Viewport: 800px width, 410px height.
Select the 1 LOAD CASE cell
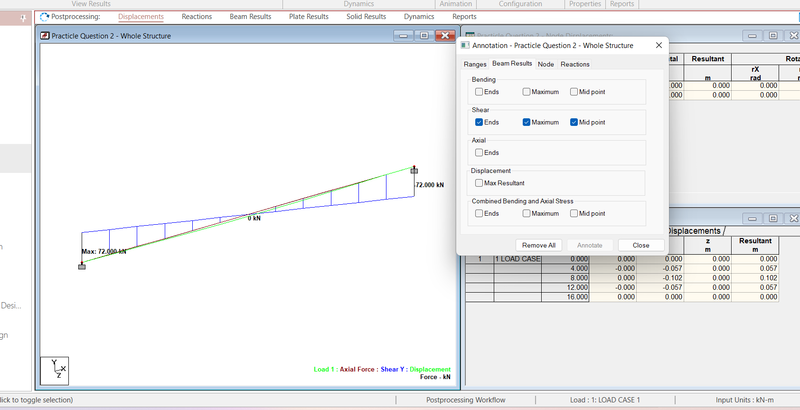click(517, 259)
